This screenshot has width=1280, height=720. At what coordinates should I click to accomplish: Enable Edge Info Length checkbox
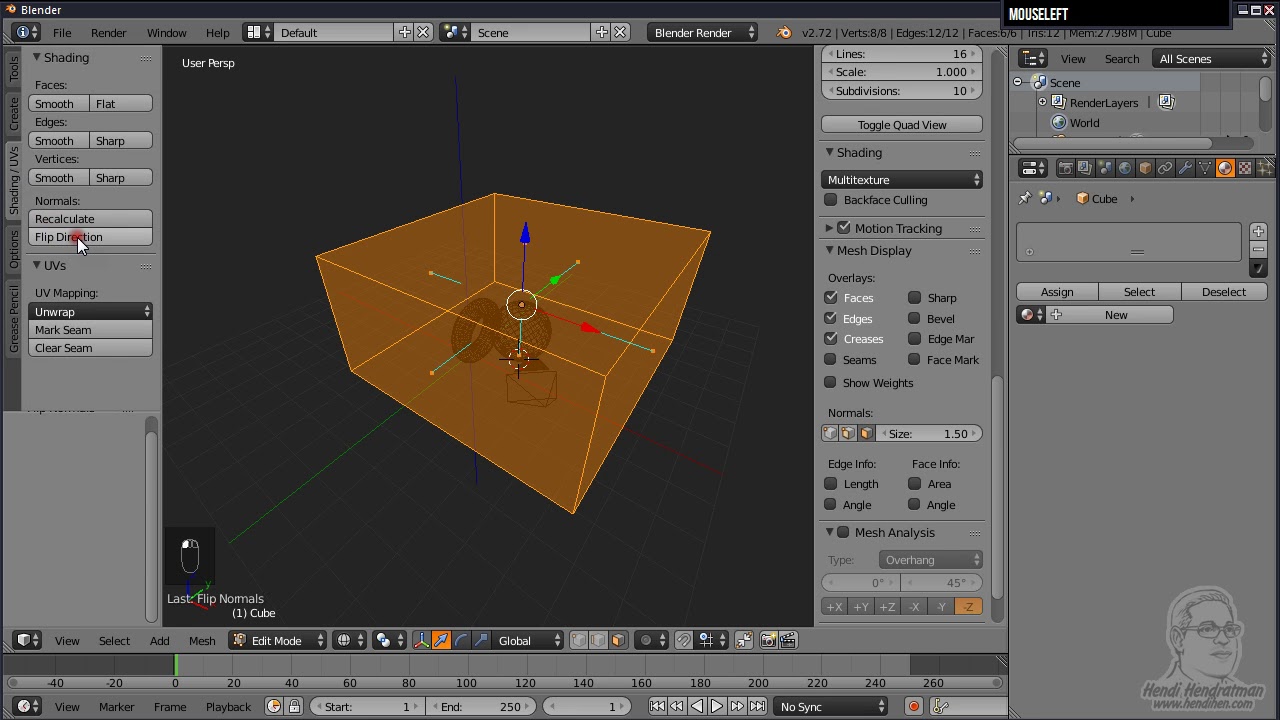[x=831, y=484]
